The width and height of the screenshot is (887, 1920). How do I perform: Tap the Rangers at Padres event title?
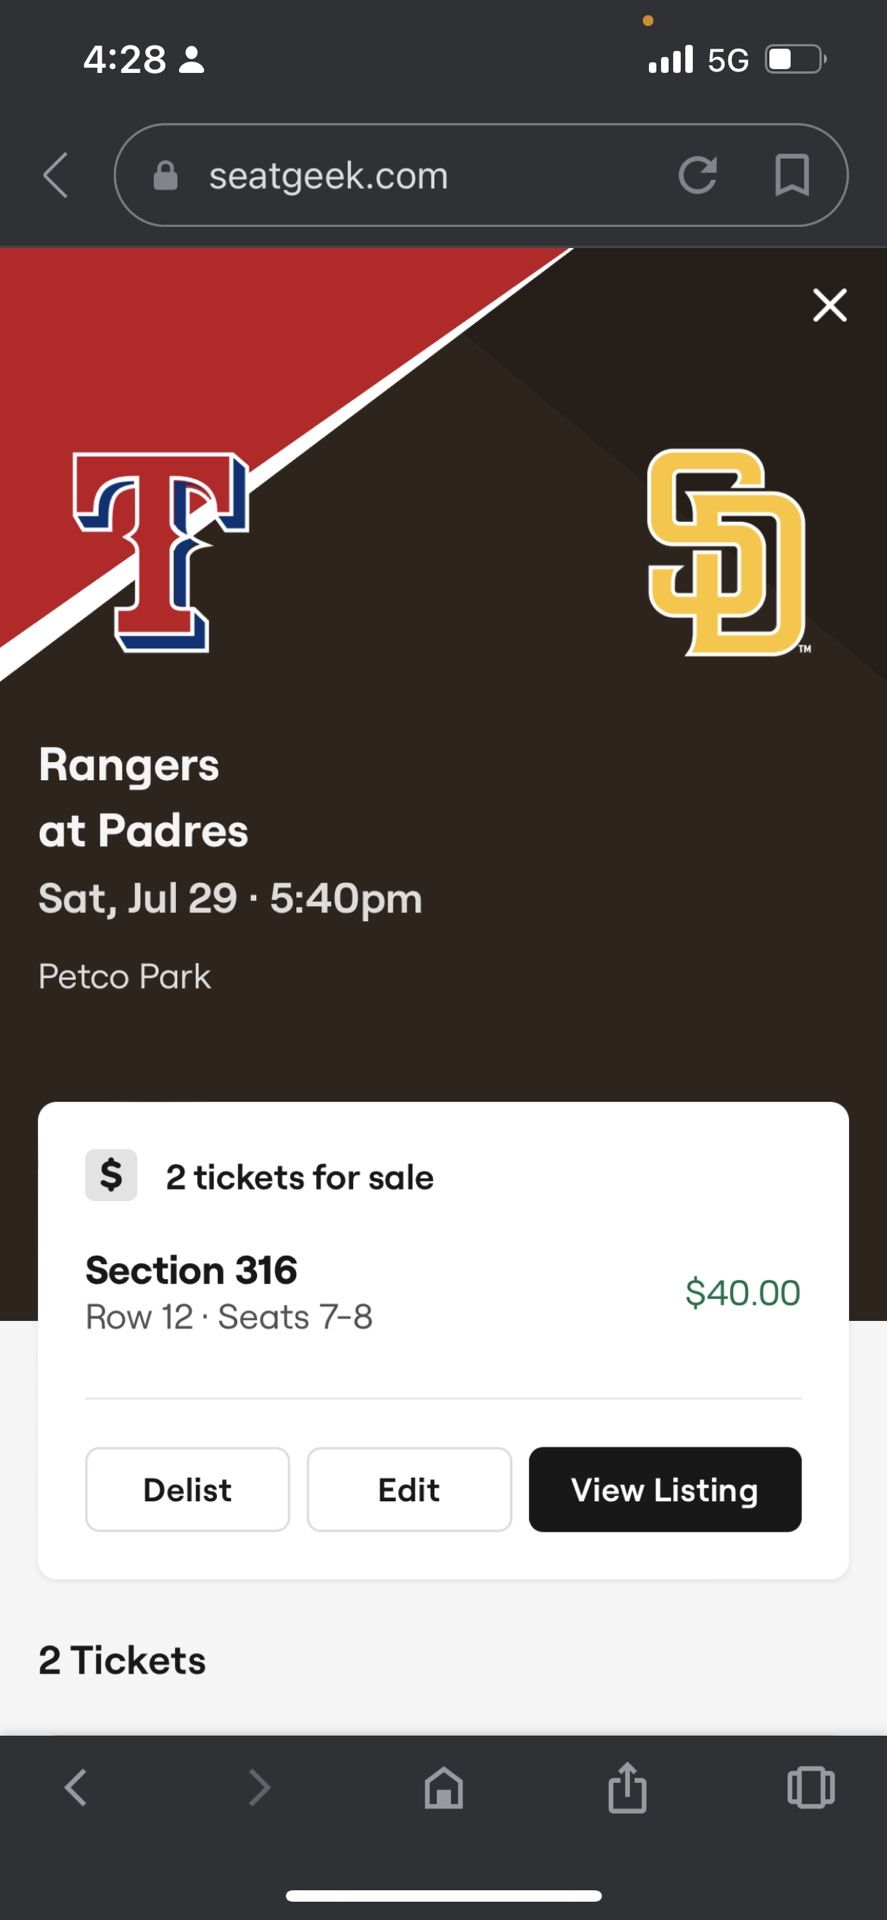coord(143,798)
